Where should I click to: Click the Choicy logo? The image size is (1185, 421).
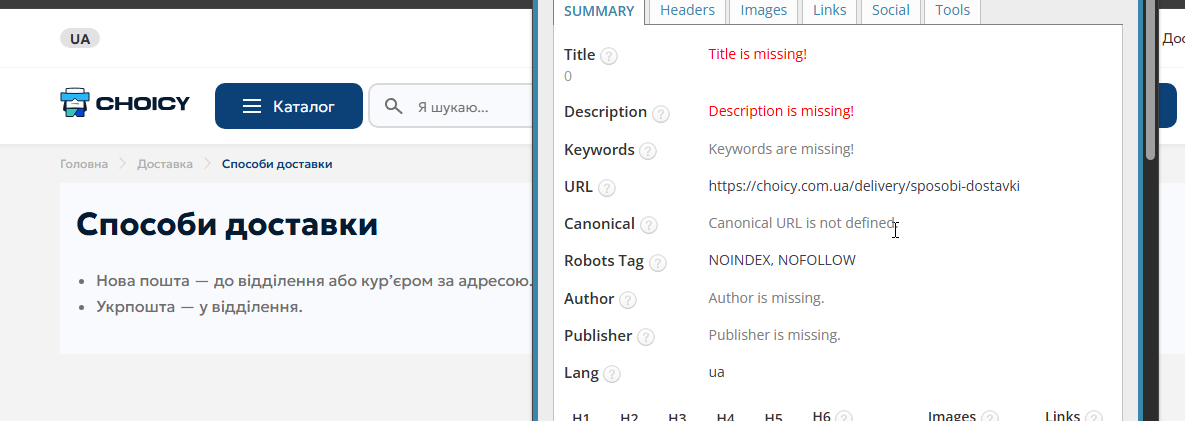(125, 104)
